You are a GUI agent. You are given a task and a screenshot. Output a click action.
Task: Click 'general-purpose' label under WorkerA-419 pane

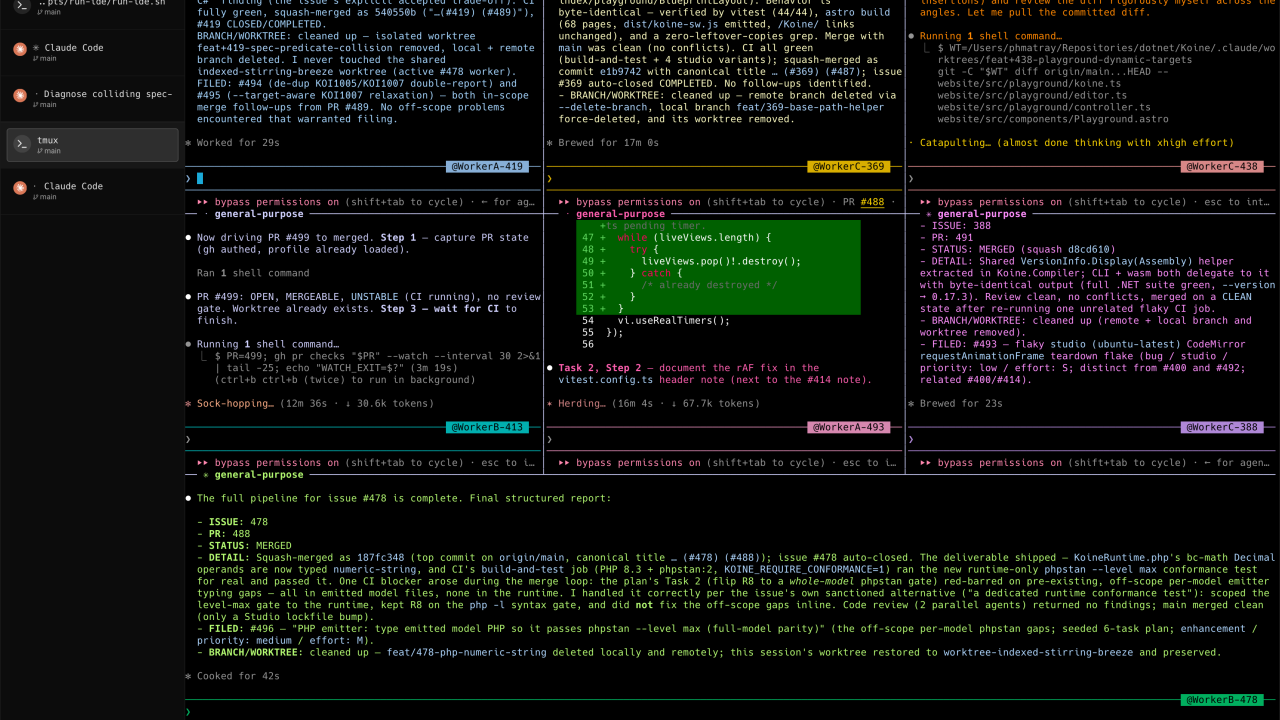coord(261,214)
